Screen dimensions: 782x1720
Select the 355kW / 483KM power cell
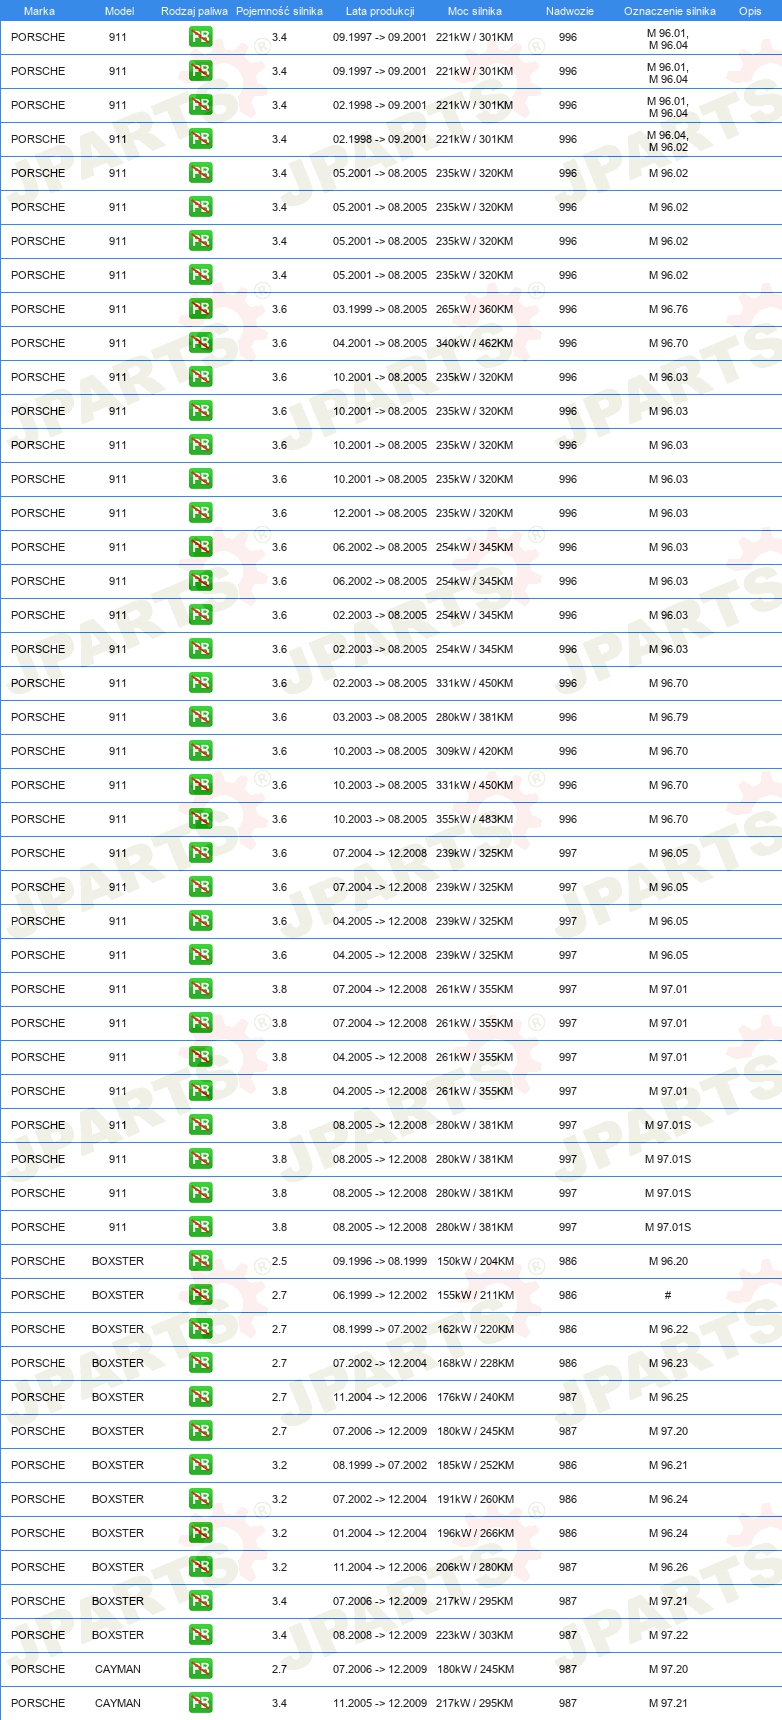click(474, 819)
